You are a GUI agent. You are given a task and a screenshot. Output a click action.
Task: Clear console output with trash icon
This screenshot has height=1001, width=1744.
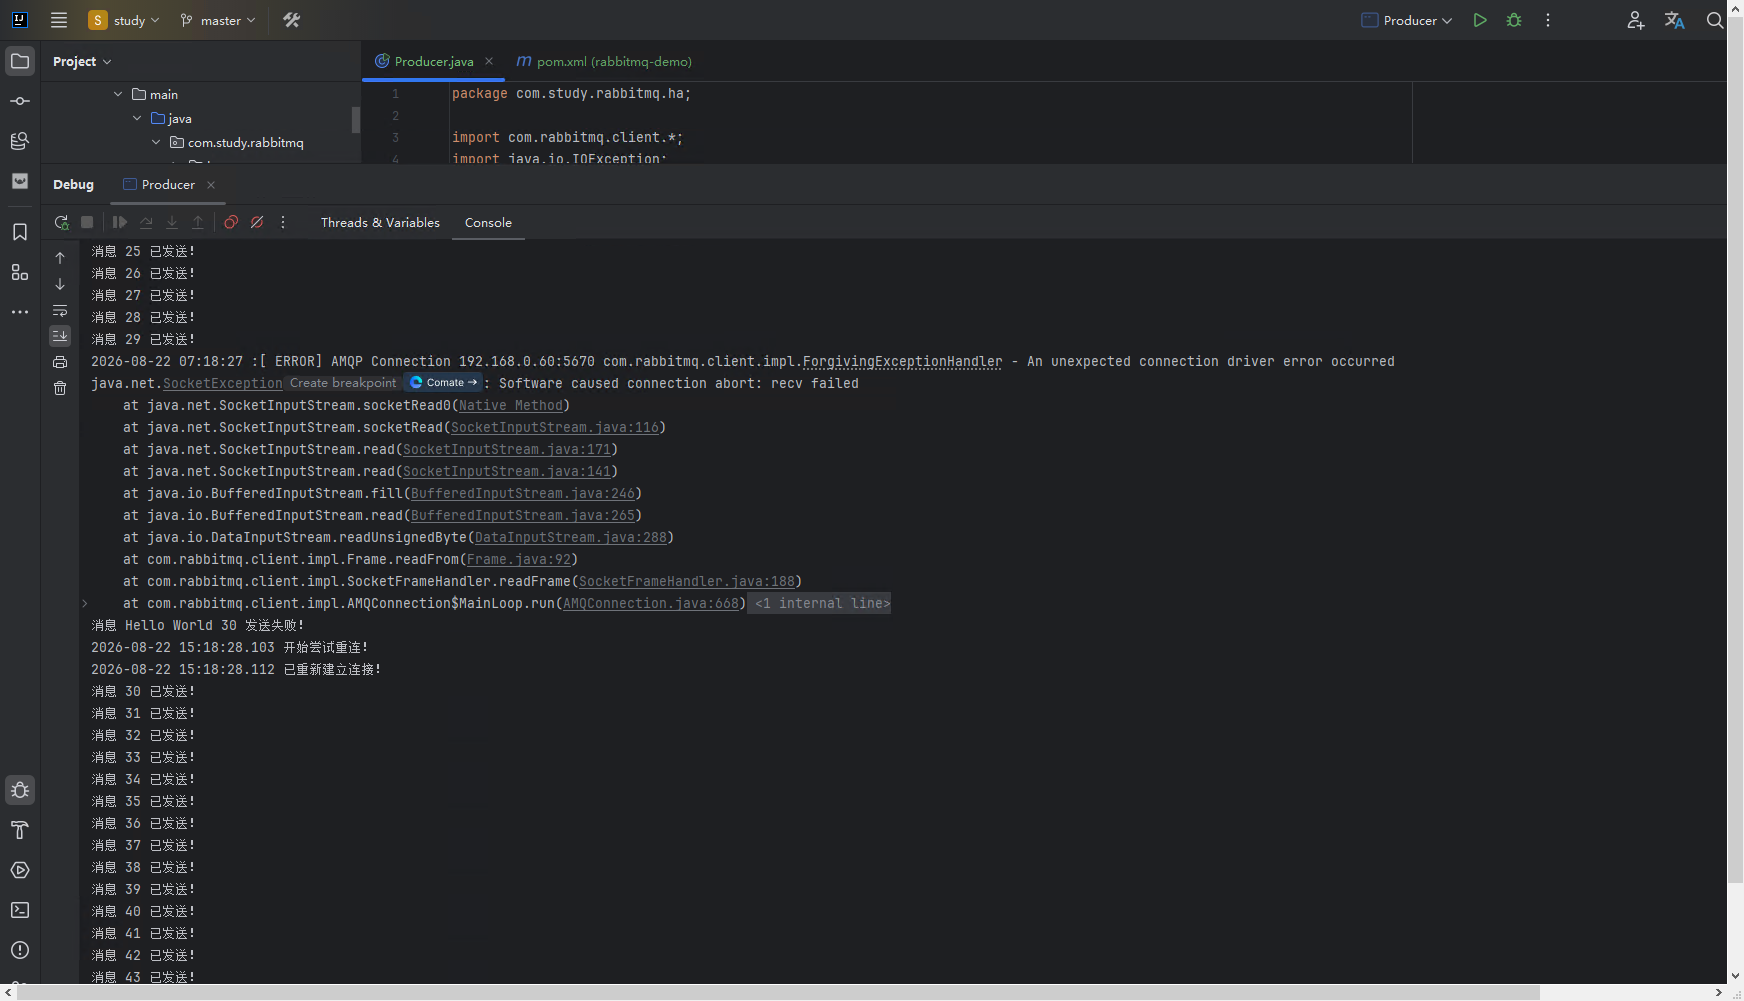(60, 388)
